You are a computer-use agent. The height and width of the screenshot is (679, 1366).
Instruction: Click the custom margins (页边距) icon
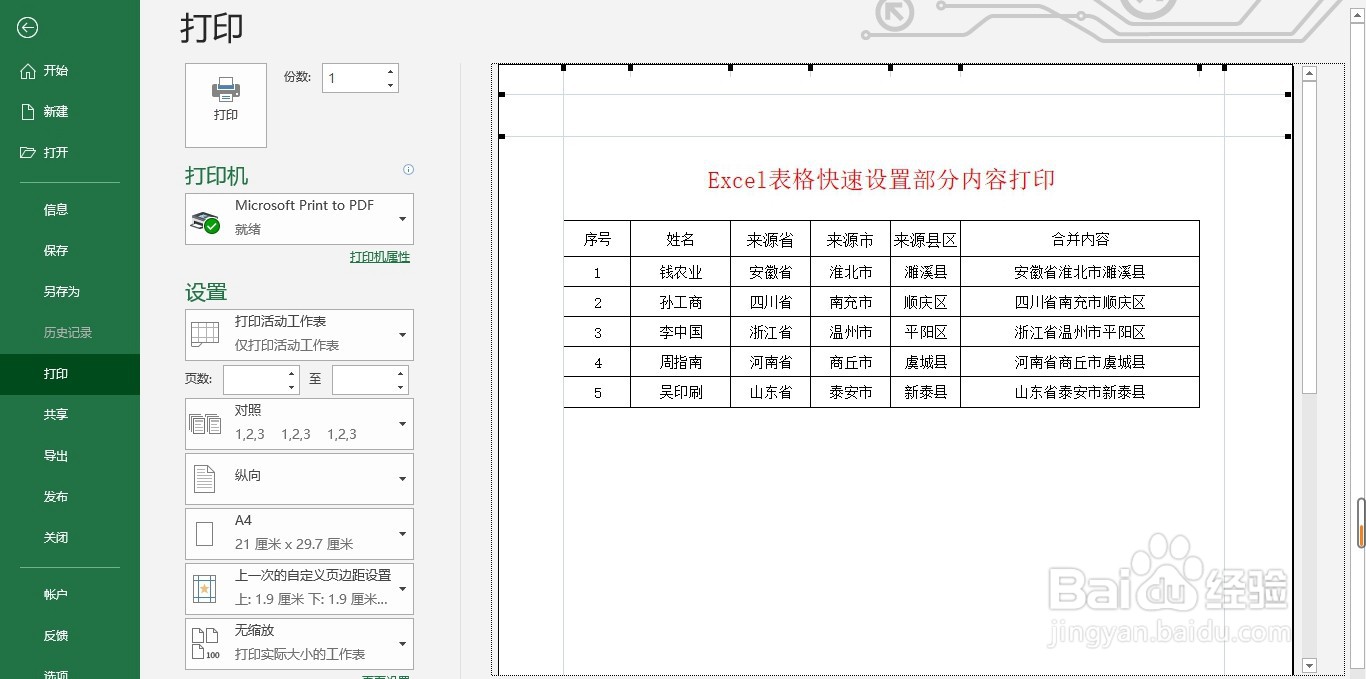click(x=205, y=588)
